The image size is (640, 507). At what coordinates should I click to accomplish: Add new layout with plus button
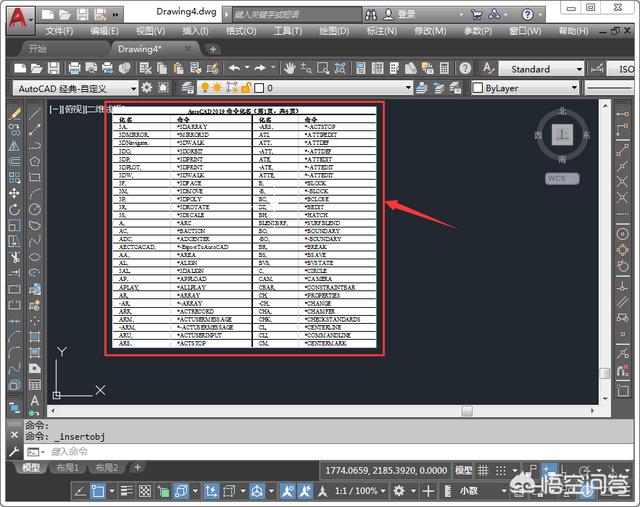pos(138,467)
